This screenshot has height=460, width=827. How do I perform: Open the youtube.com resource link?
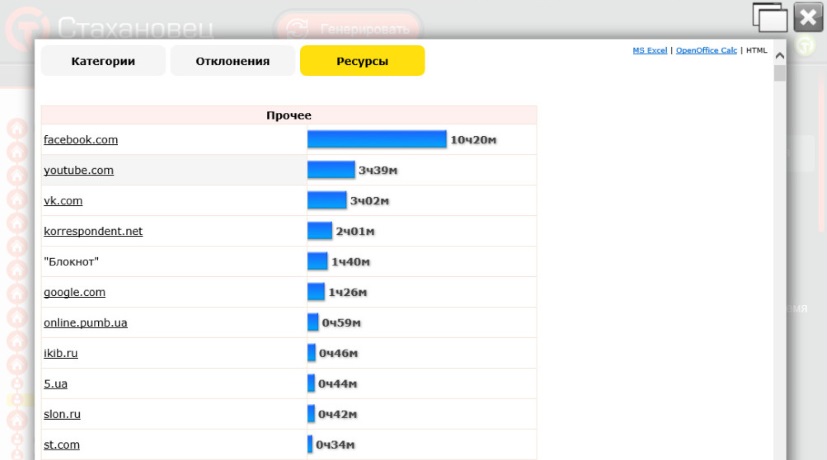pyautogui.click(x=79, y=170)
